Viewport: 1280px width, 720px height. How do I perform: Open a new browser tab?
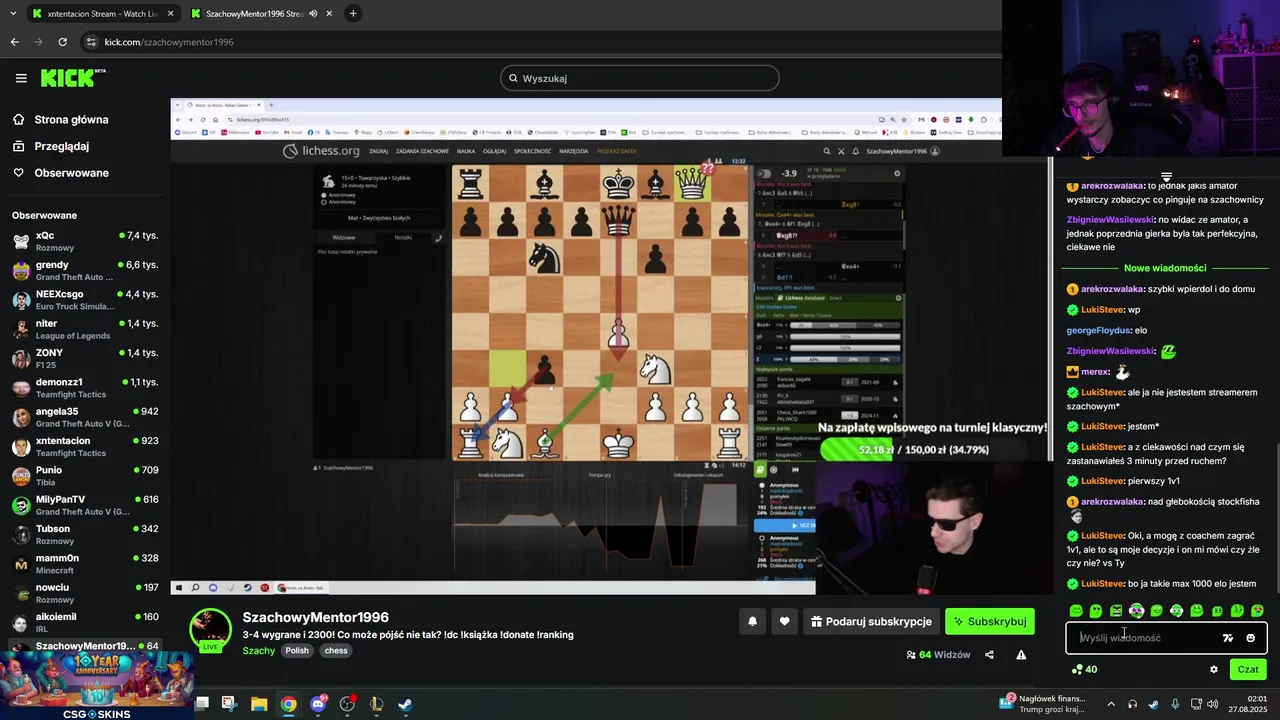pos(353,14)
